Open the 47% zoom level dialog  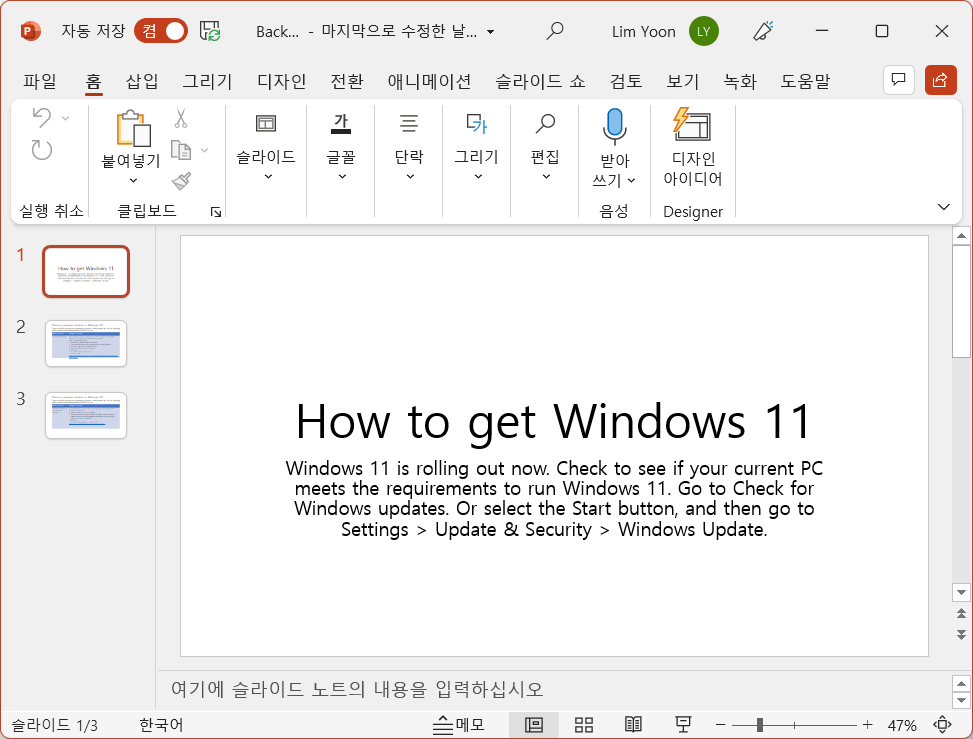tap(902, 725)
